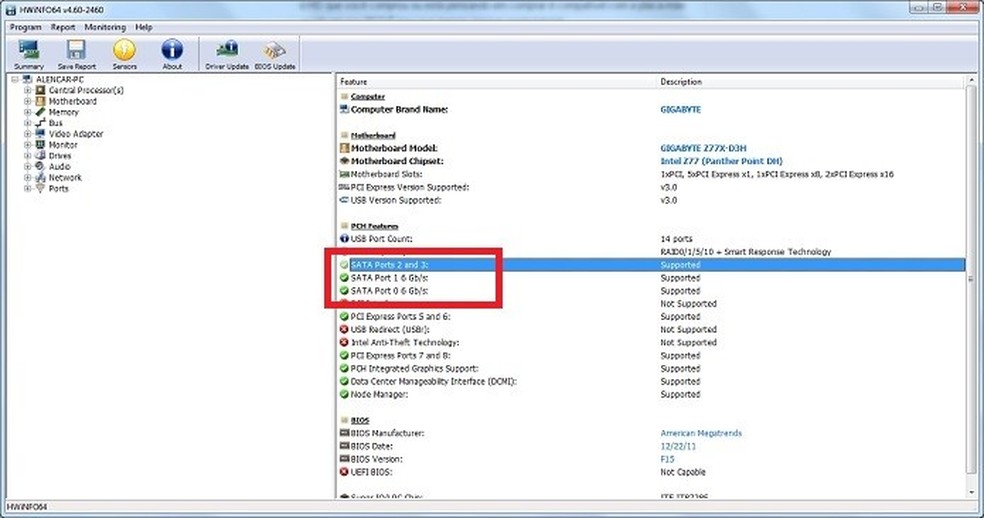Expand the Audio tree node

[27, 166]
